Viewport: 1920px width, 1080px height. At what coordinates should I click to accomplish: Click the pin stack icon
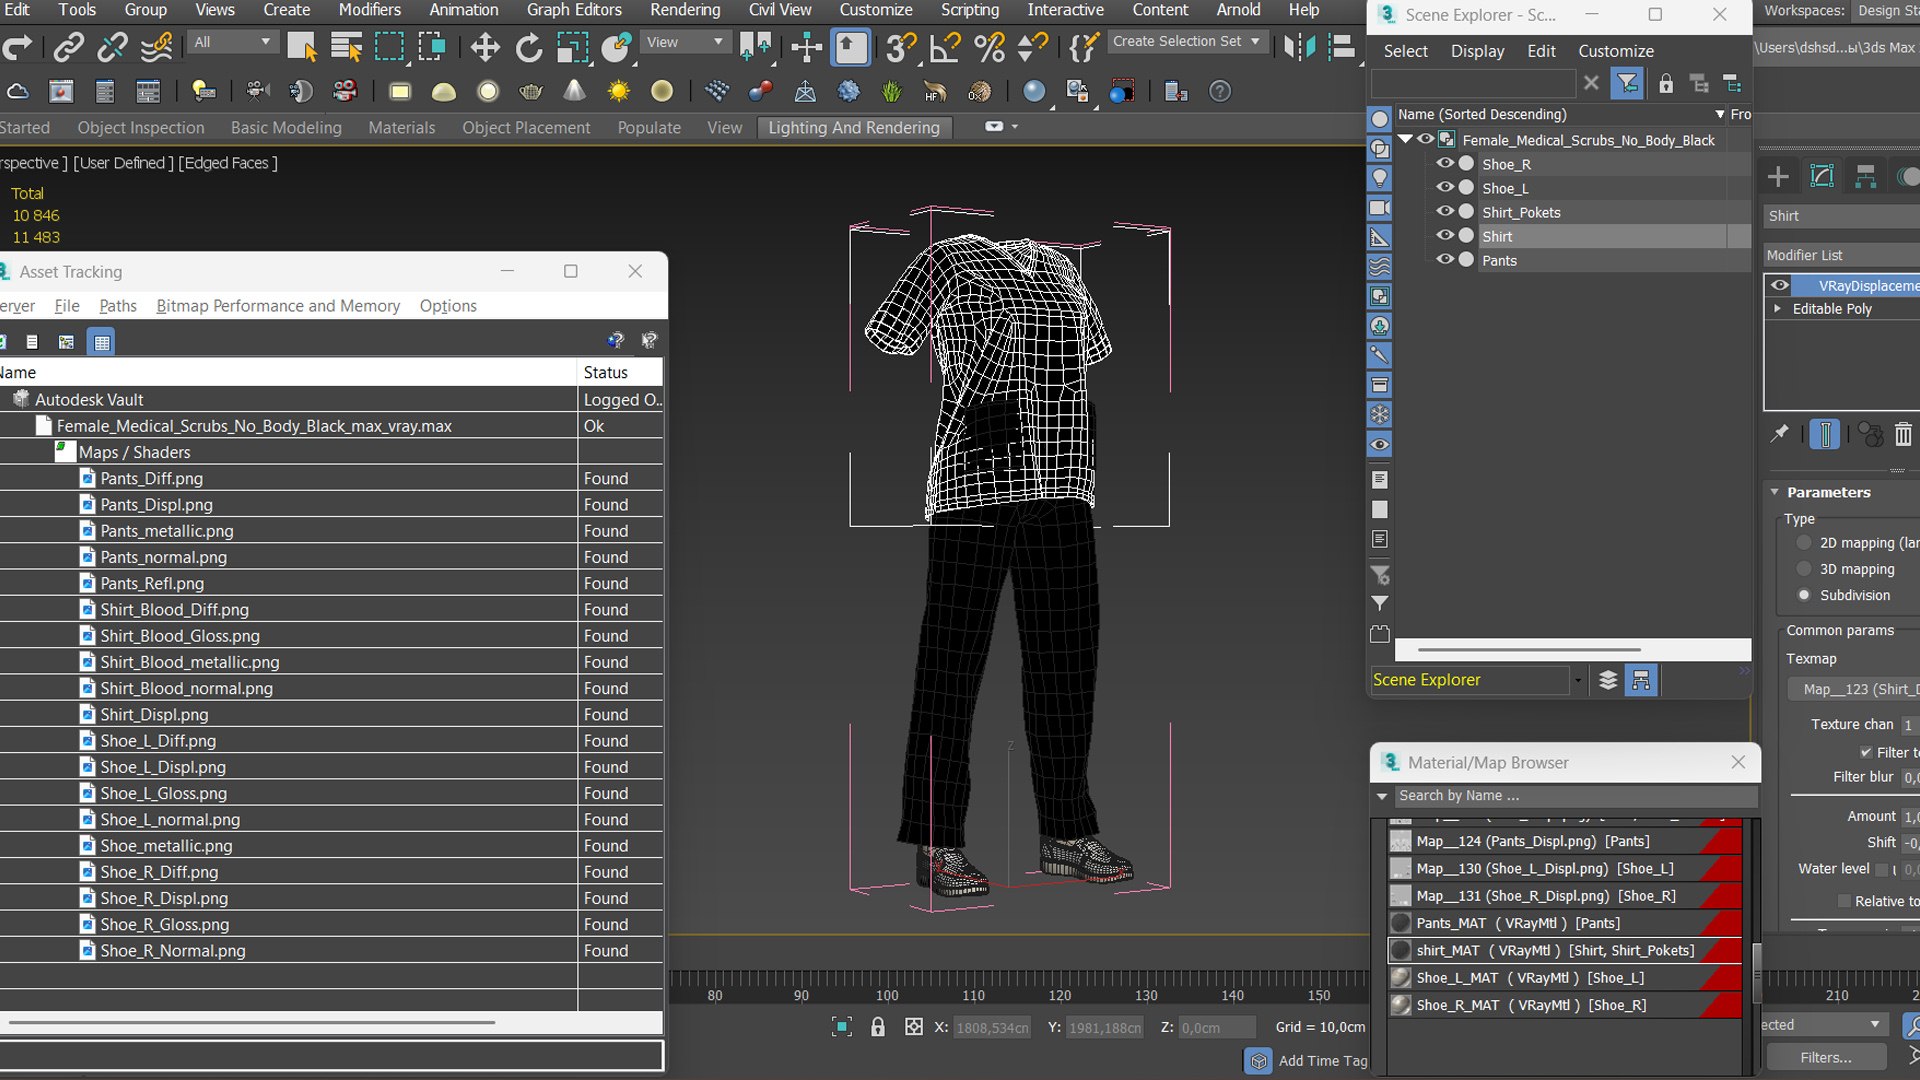click(x=1779, y=434)
